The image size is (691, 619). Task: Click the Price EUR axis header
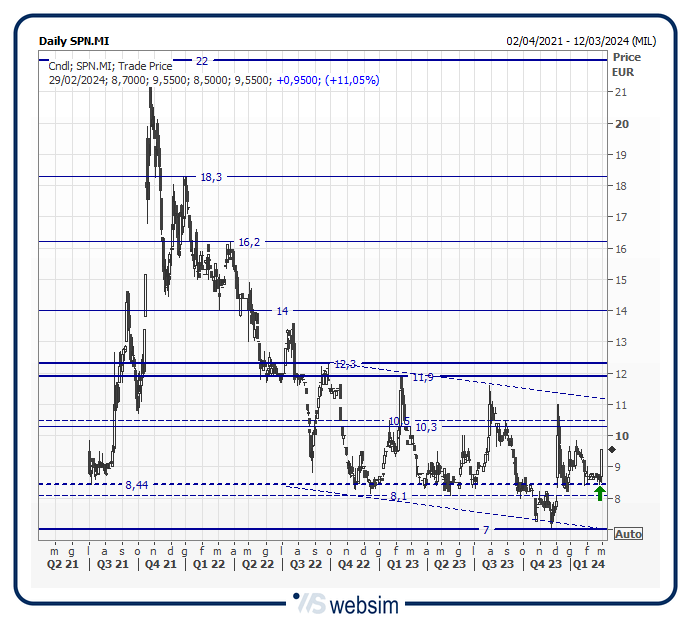(x=627, y=65)
